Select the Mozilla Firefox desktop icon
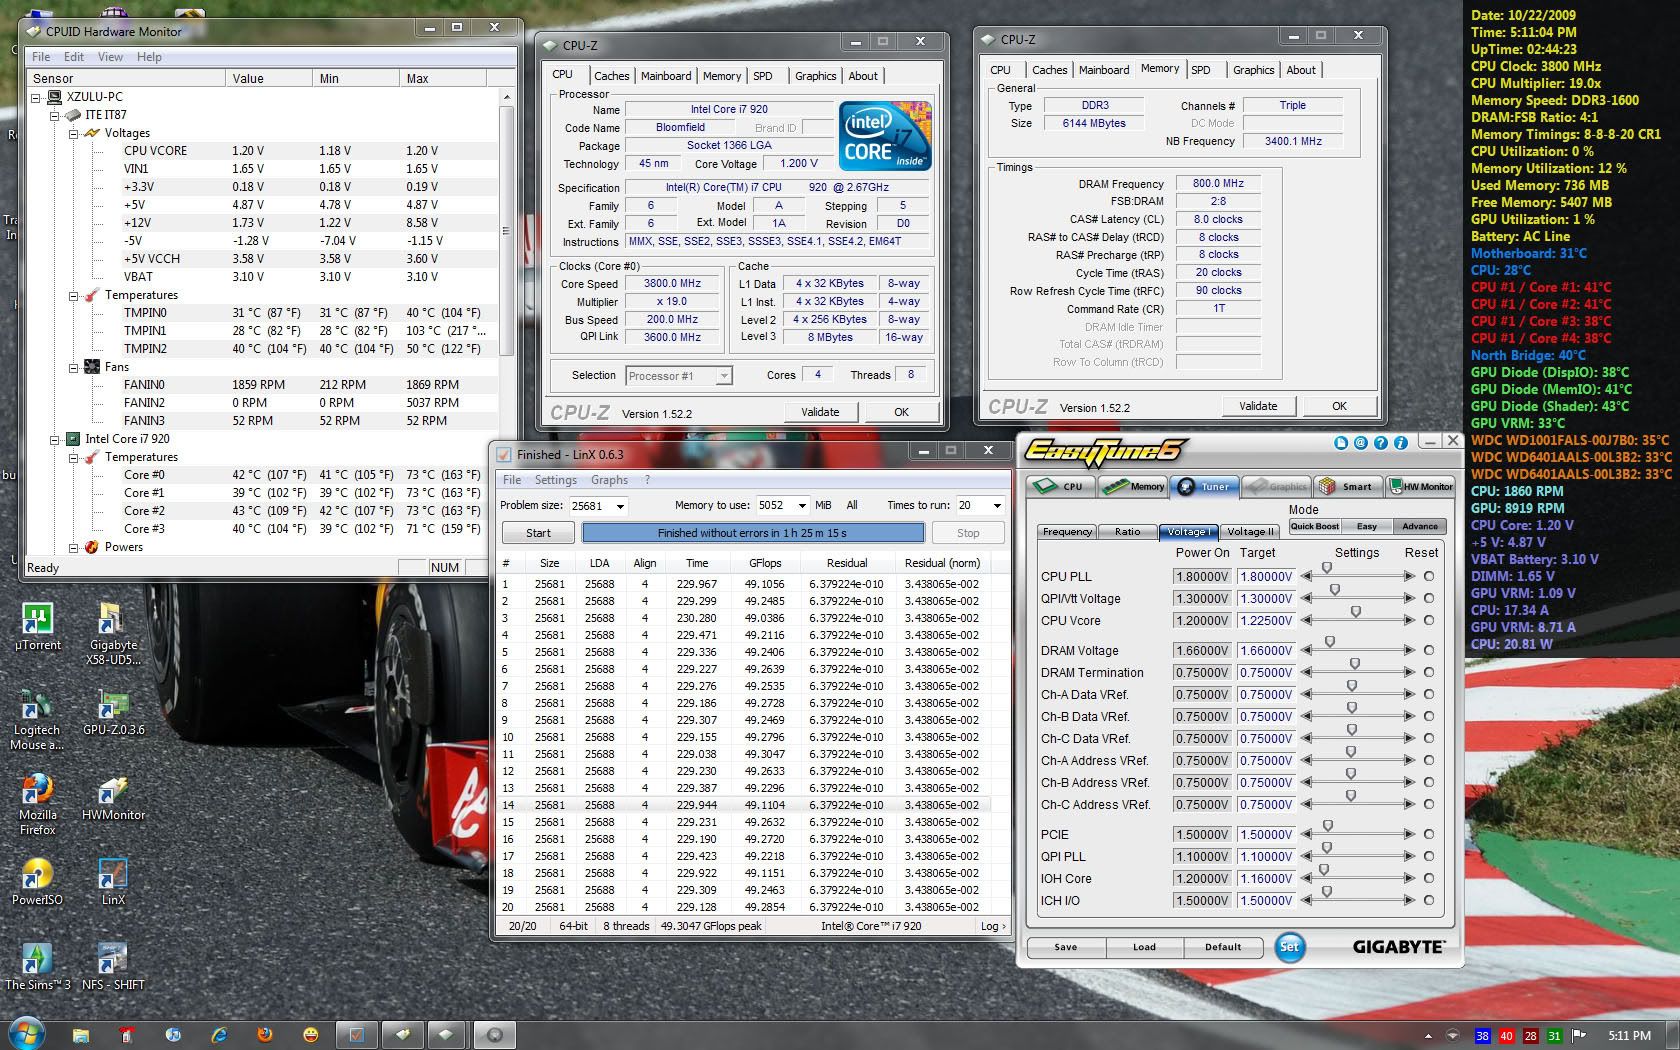 37,804
